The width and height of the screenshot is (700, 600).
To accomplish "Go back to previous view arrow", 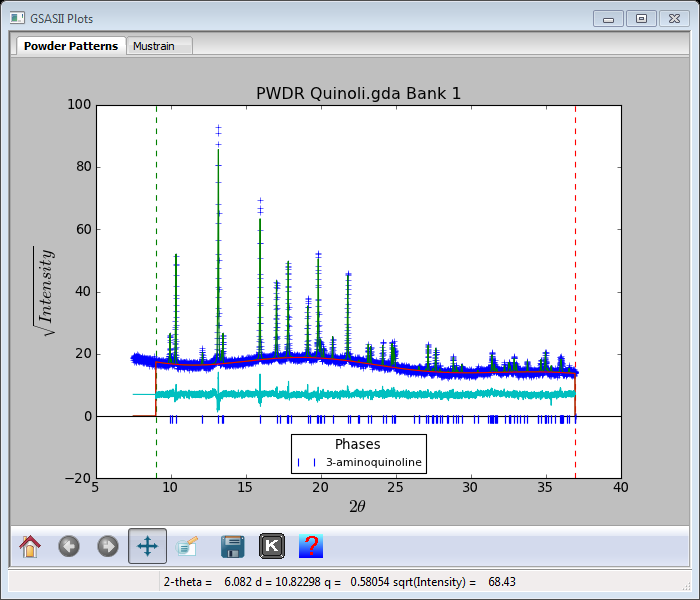I will [x=69, y=546].
